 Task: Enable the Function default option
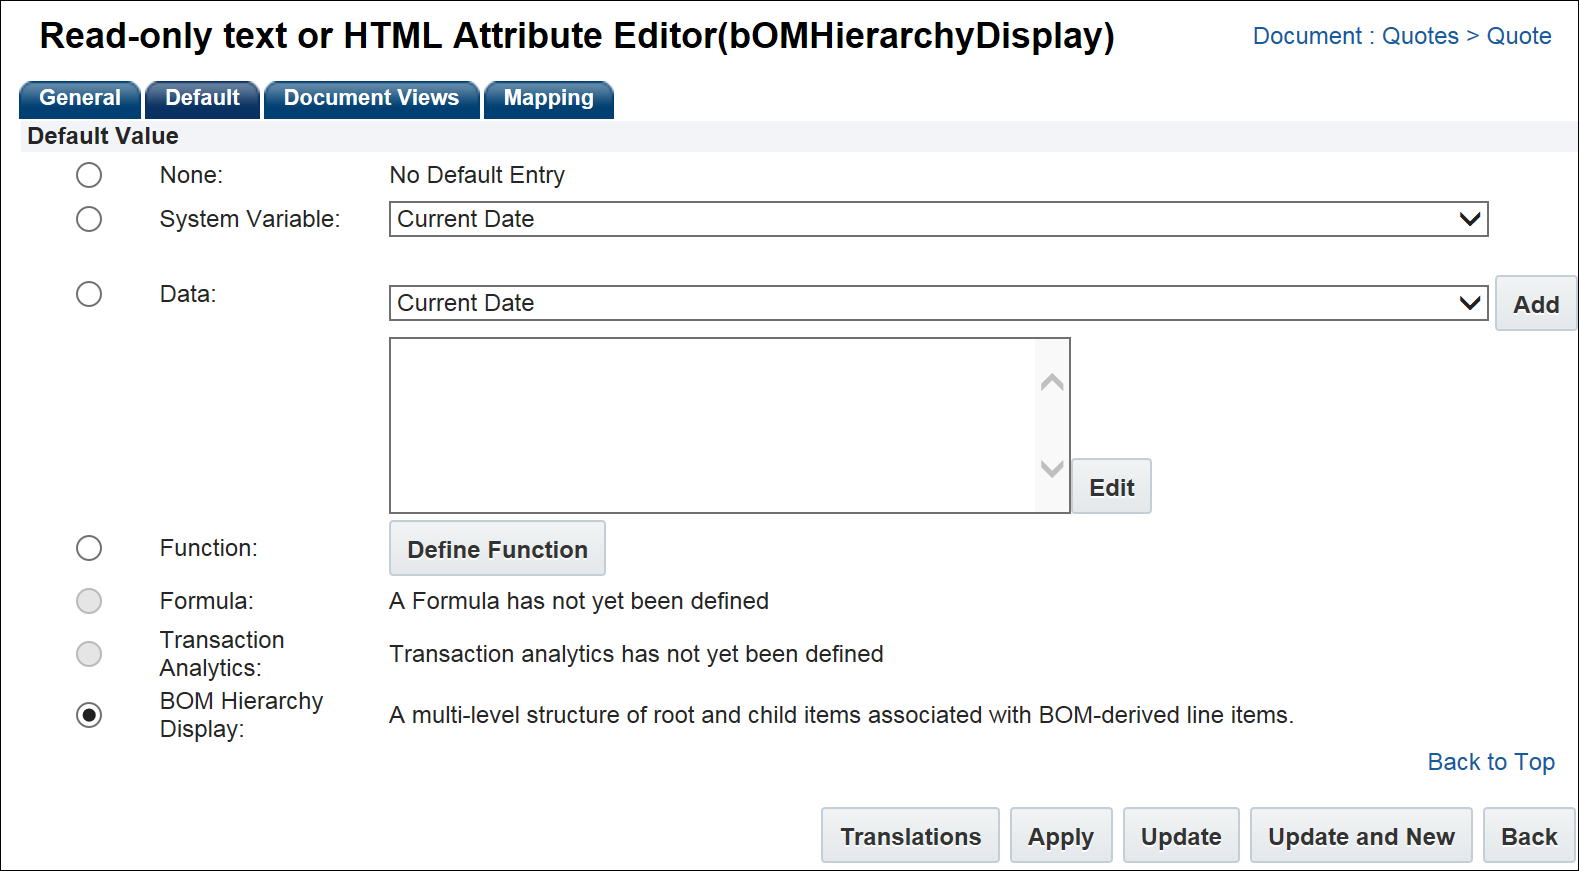89,548
